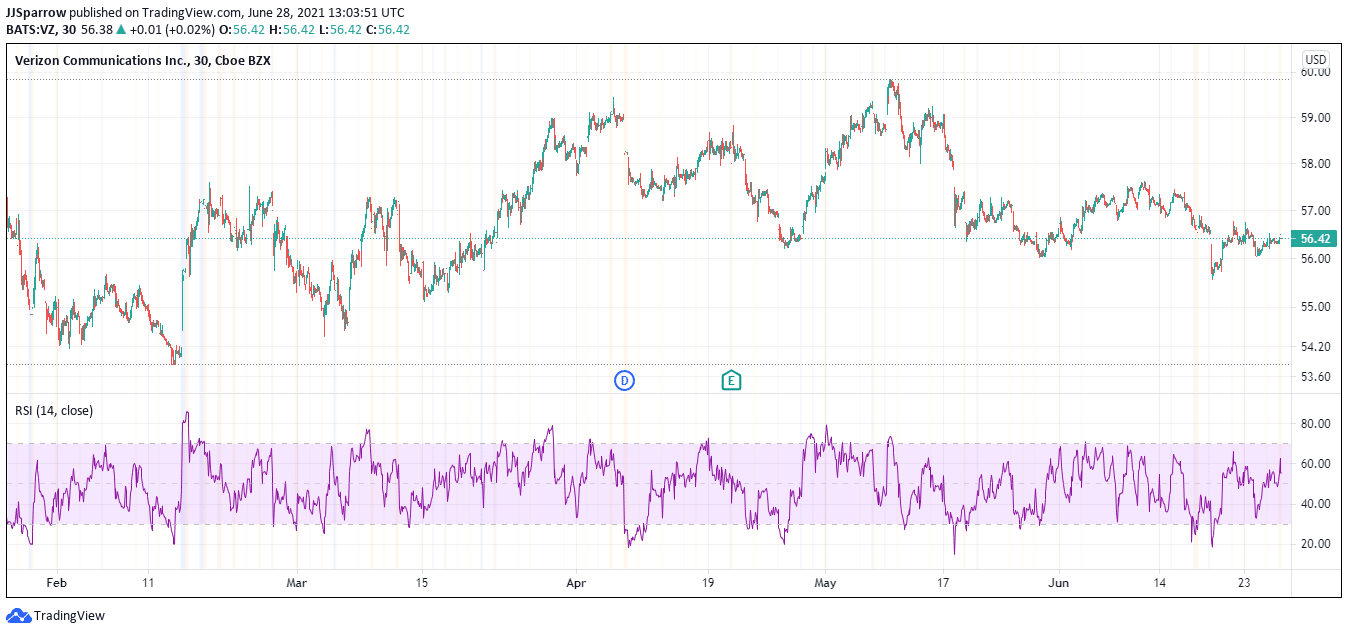This screenshot has width=1348, height=634.
Task: Click the TradingView wordmark at bottom left
Action: pos(69,616)
